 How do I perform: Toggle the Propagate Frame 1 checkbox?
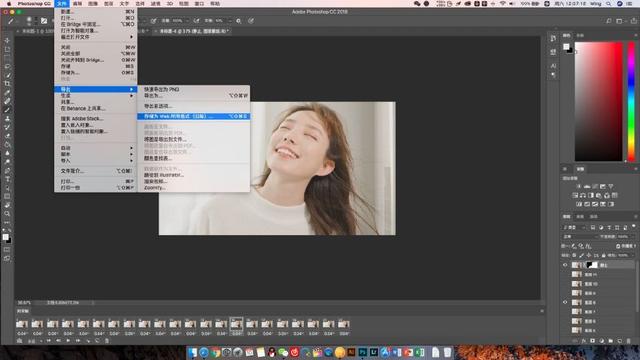pyautogui.click(x=619, y=246)
